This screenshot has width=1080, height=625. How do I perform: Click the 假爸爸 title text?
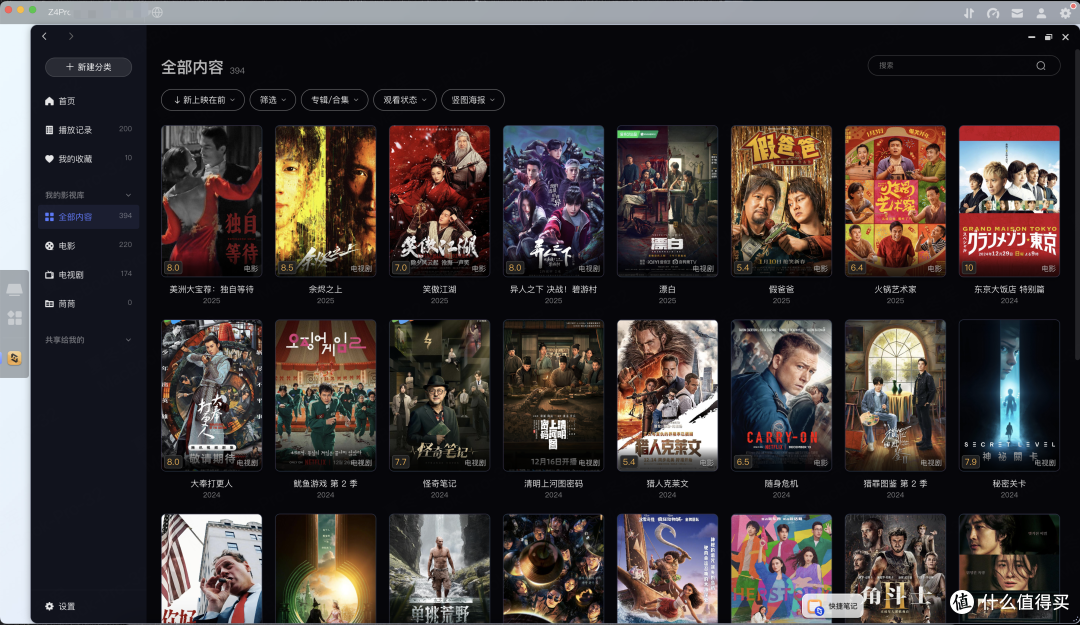(782, 289)
